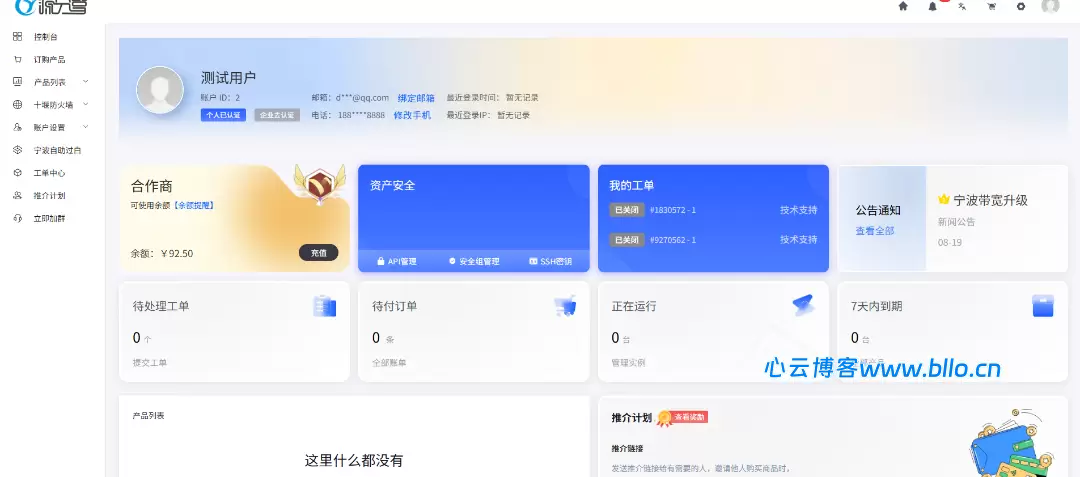Click the 我的工单 card title
The width and height of the screenshot is (1080, 477).
pos(632,185)
